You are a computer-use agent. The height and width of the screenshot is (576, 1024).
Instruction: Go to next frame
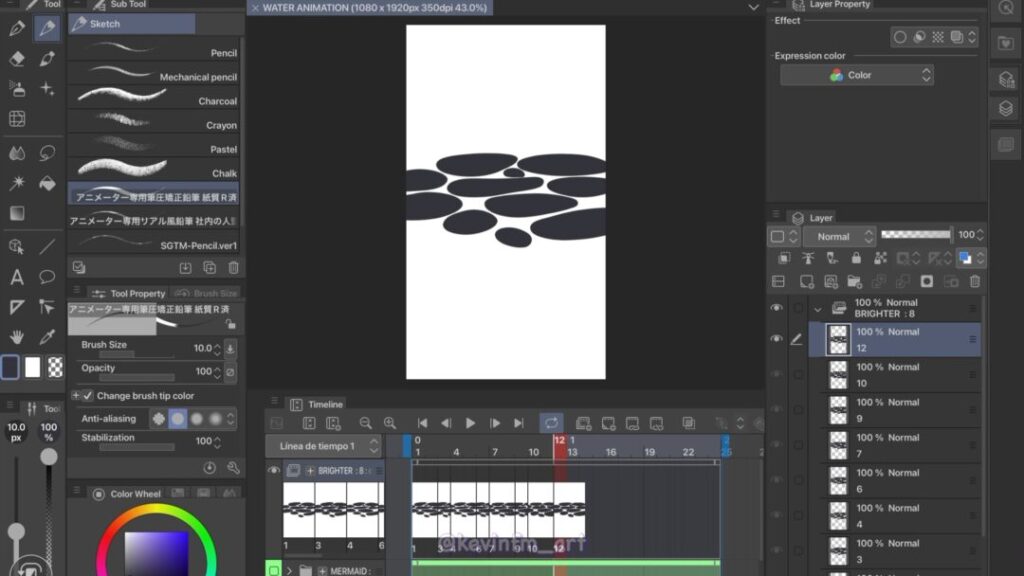(494, 423)
